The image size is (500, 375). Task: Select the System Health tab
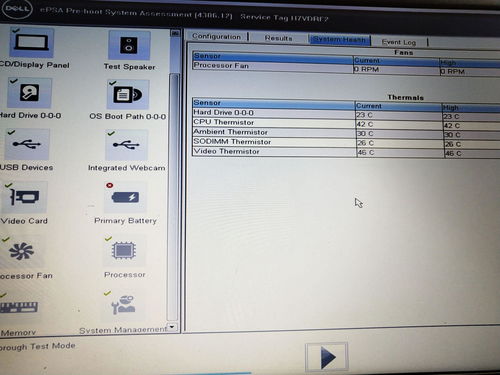coord(339,39)
